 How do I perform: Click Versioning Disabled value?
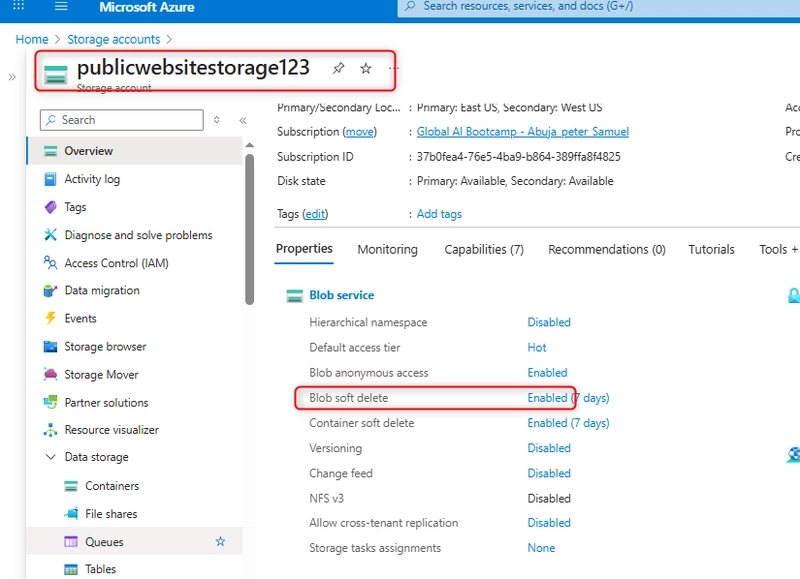(549, 448)
